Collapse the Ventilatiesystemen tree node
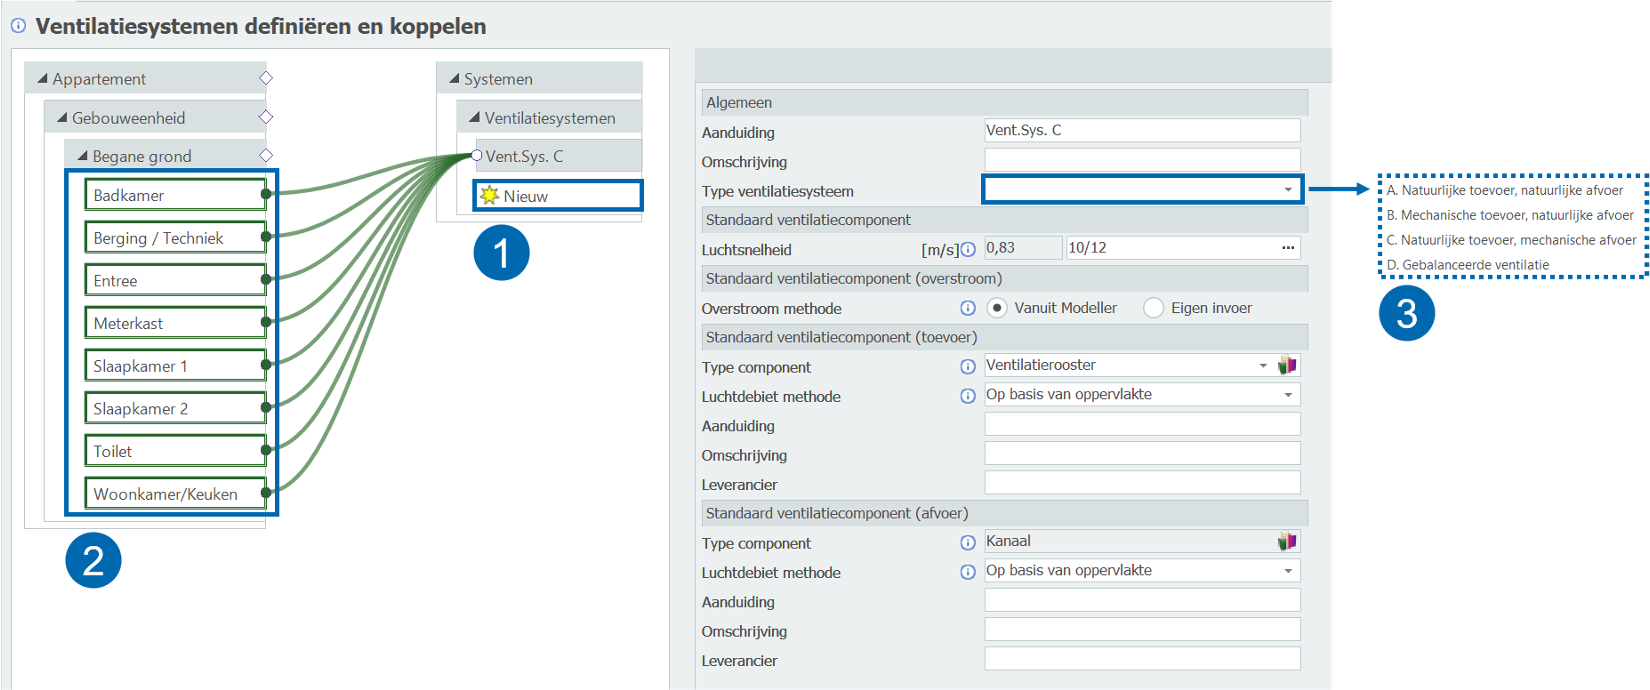 pos(475,118)
